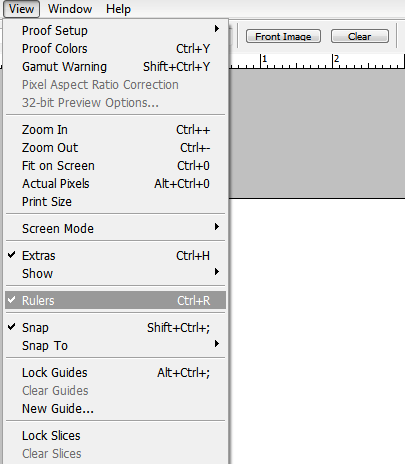
Task: Open the Help menu
Action: click(x=118, y=9)
